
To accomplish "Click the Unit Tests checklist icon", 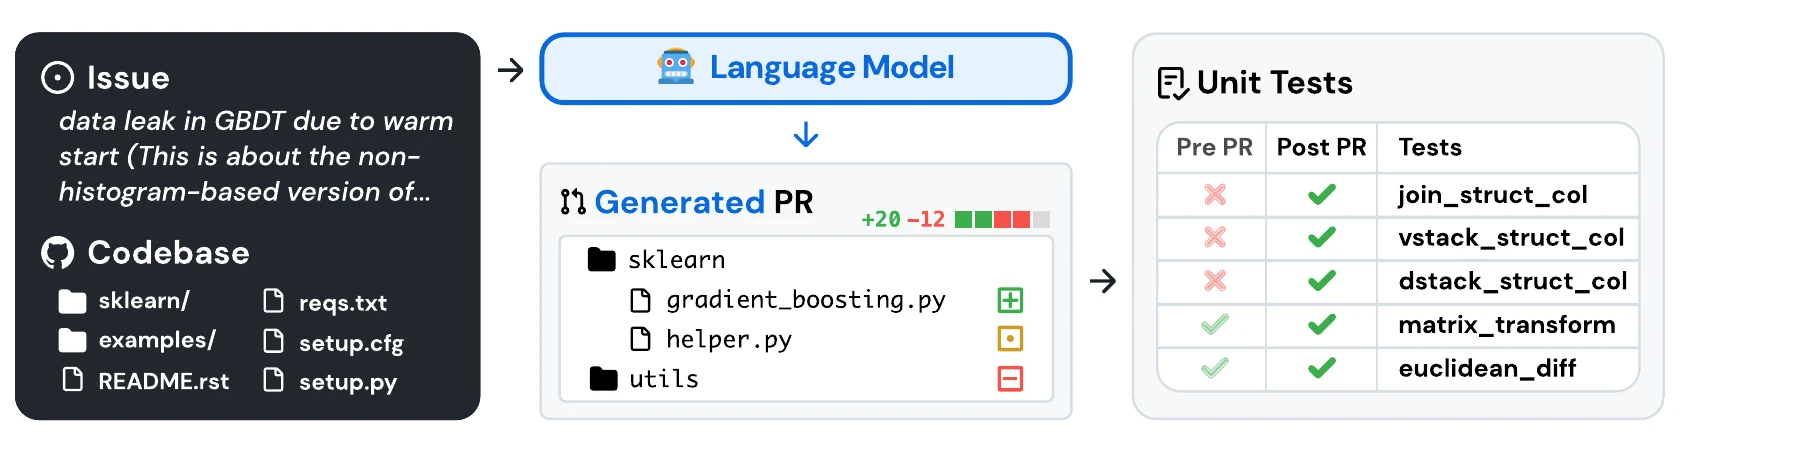I will coord(1173,84).
